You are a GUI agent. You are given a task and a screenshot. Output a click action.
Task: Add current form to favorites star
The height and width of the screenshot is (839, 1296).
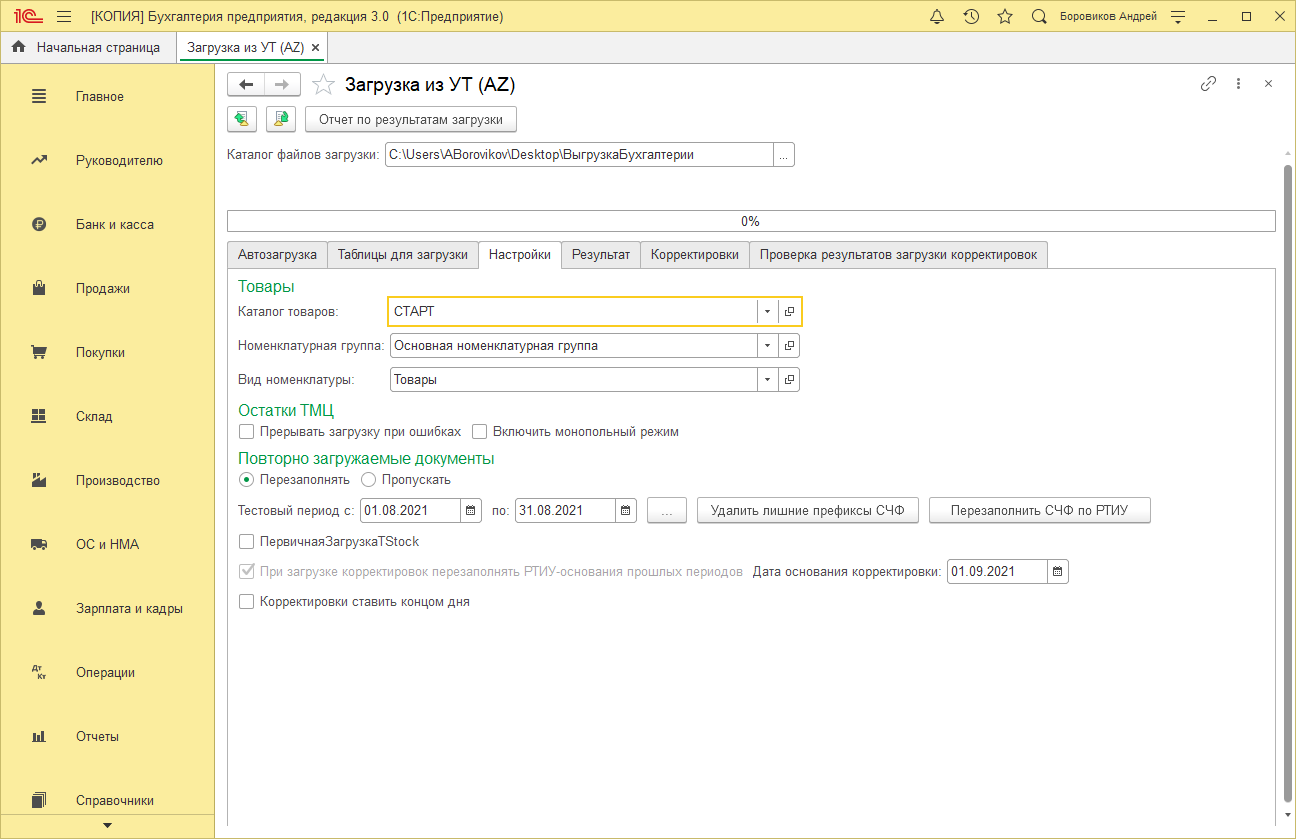point(322,85)
